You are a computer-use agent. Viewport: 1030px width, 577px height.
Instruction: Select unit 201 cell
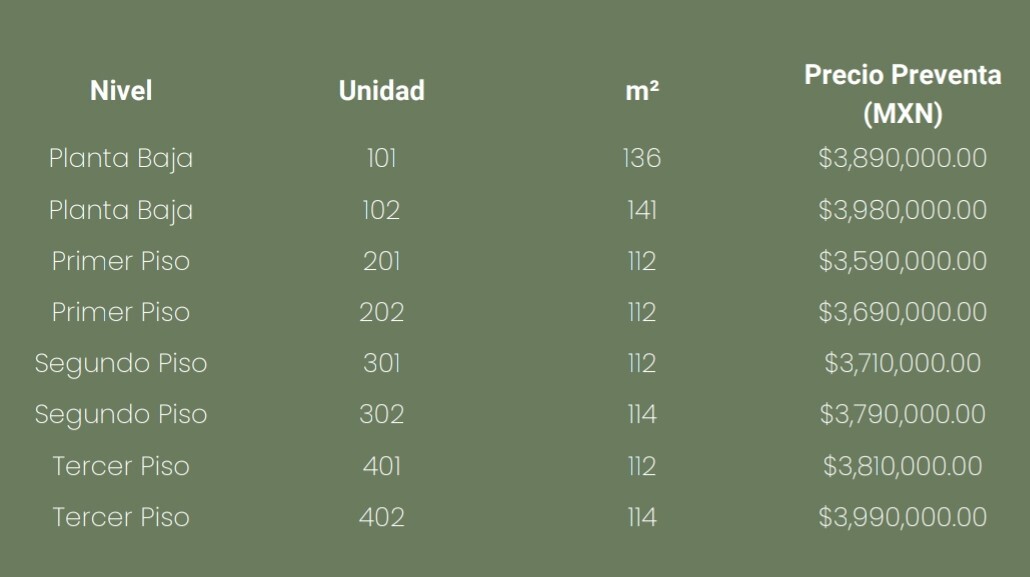click(382, 261)
